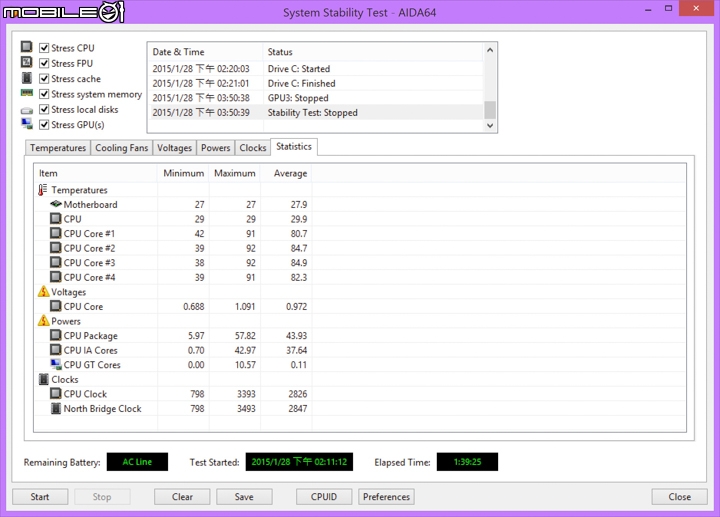The width and height of the screenshot is (720, 517).
Task: Click the AC Line battery status display
Action: (x=137, y=462)
